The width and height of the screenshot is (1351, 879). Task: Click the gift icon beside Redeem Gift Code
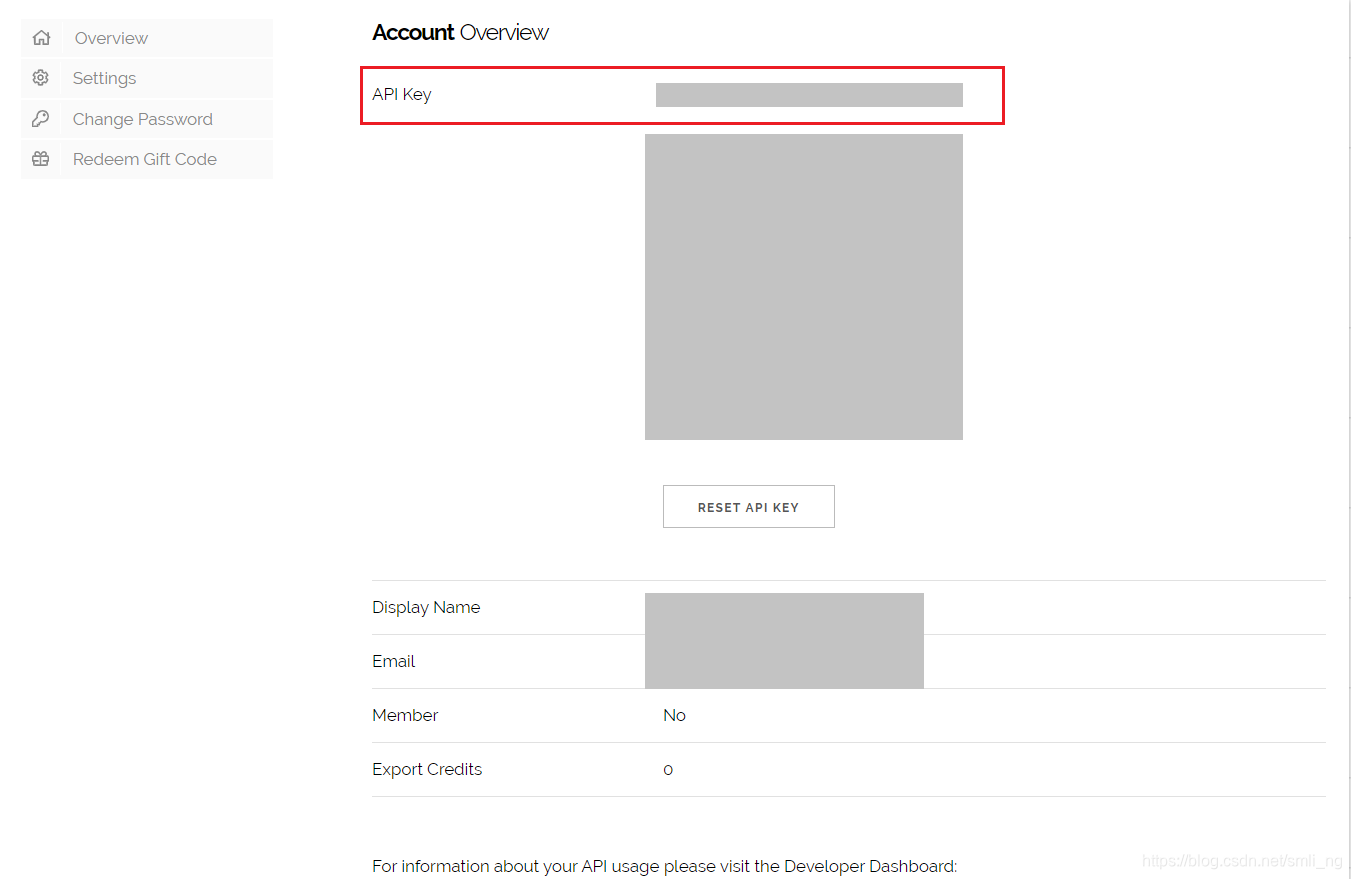[x=41, y=159]
